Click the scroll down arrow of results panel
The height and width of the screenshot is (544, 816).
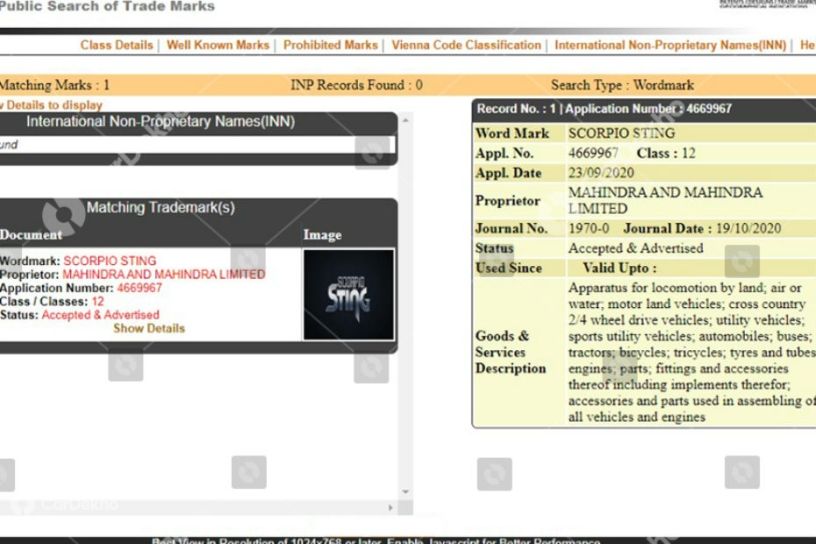(406, 491)
